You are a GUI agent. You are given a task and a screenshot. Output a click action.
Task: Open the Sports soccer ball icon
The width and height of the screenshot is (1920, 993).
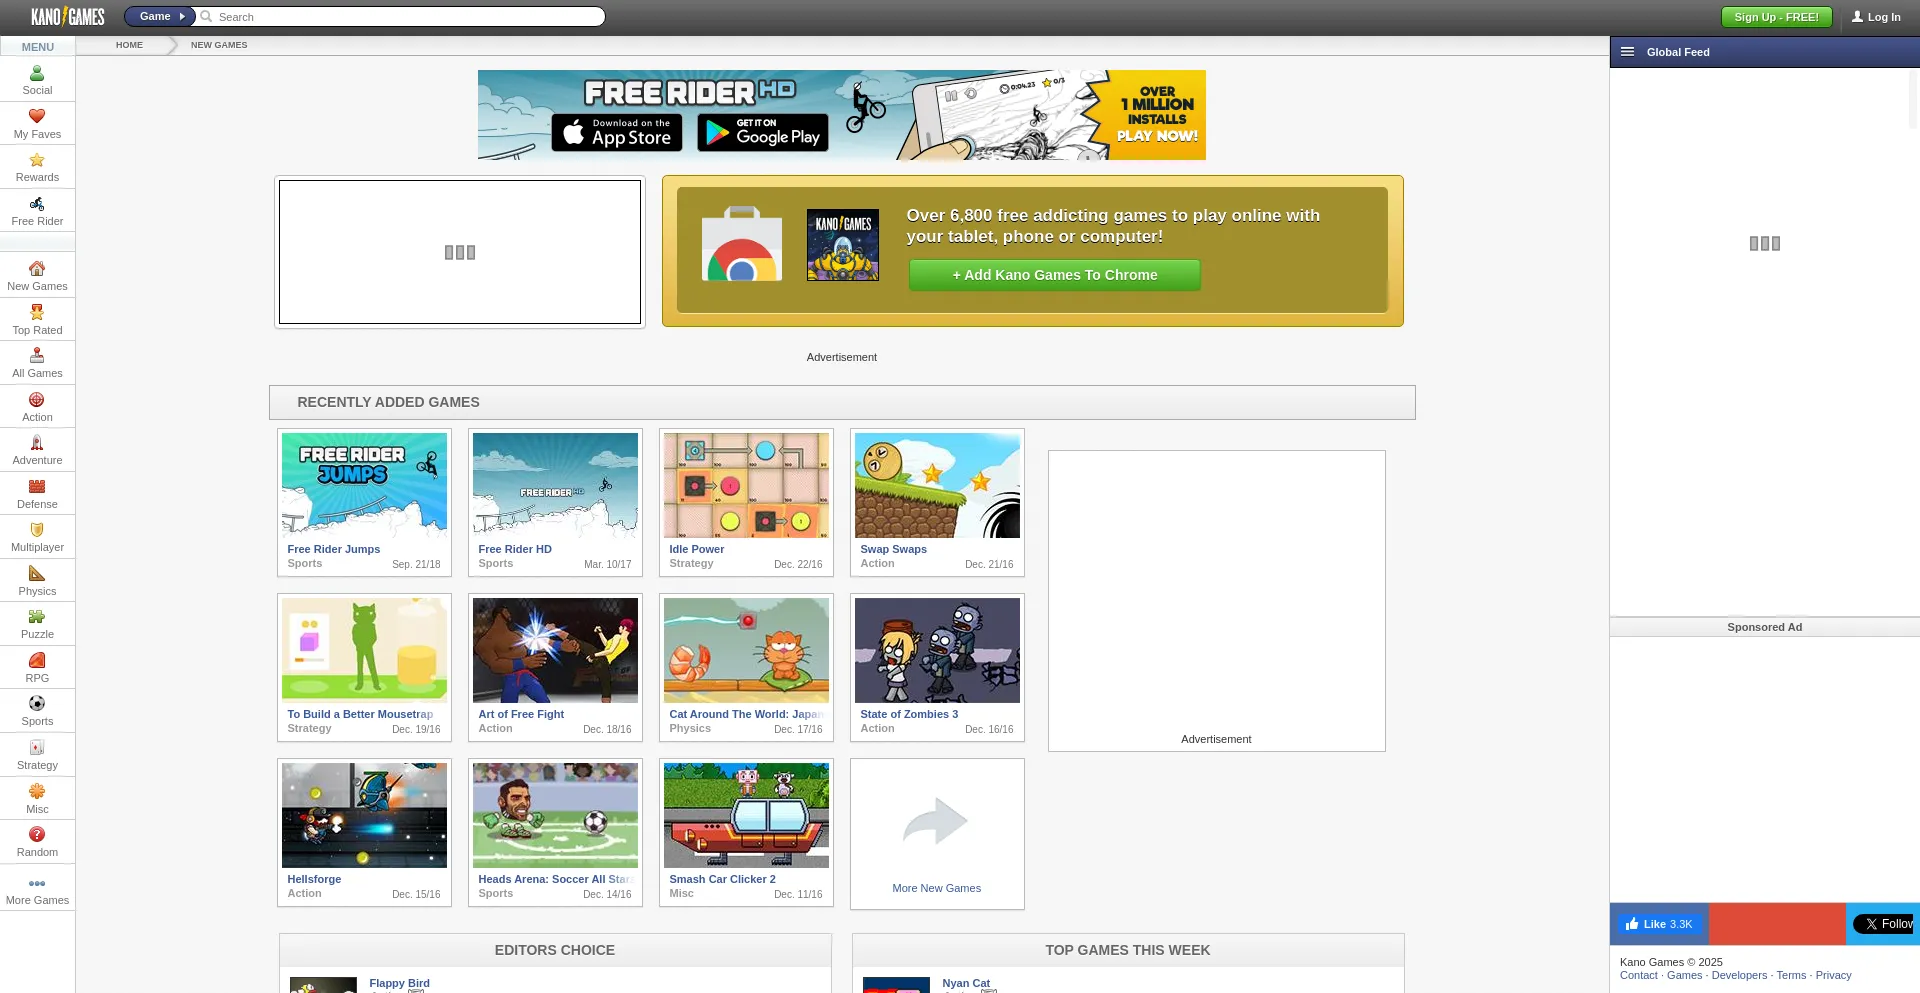(x=37, y=704)
